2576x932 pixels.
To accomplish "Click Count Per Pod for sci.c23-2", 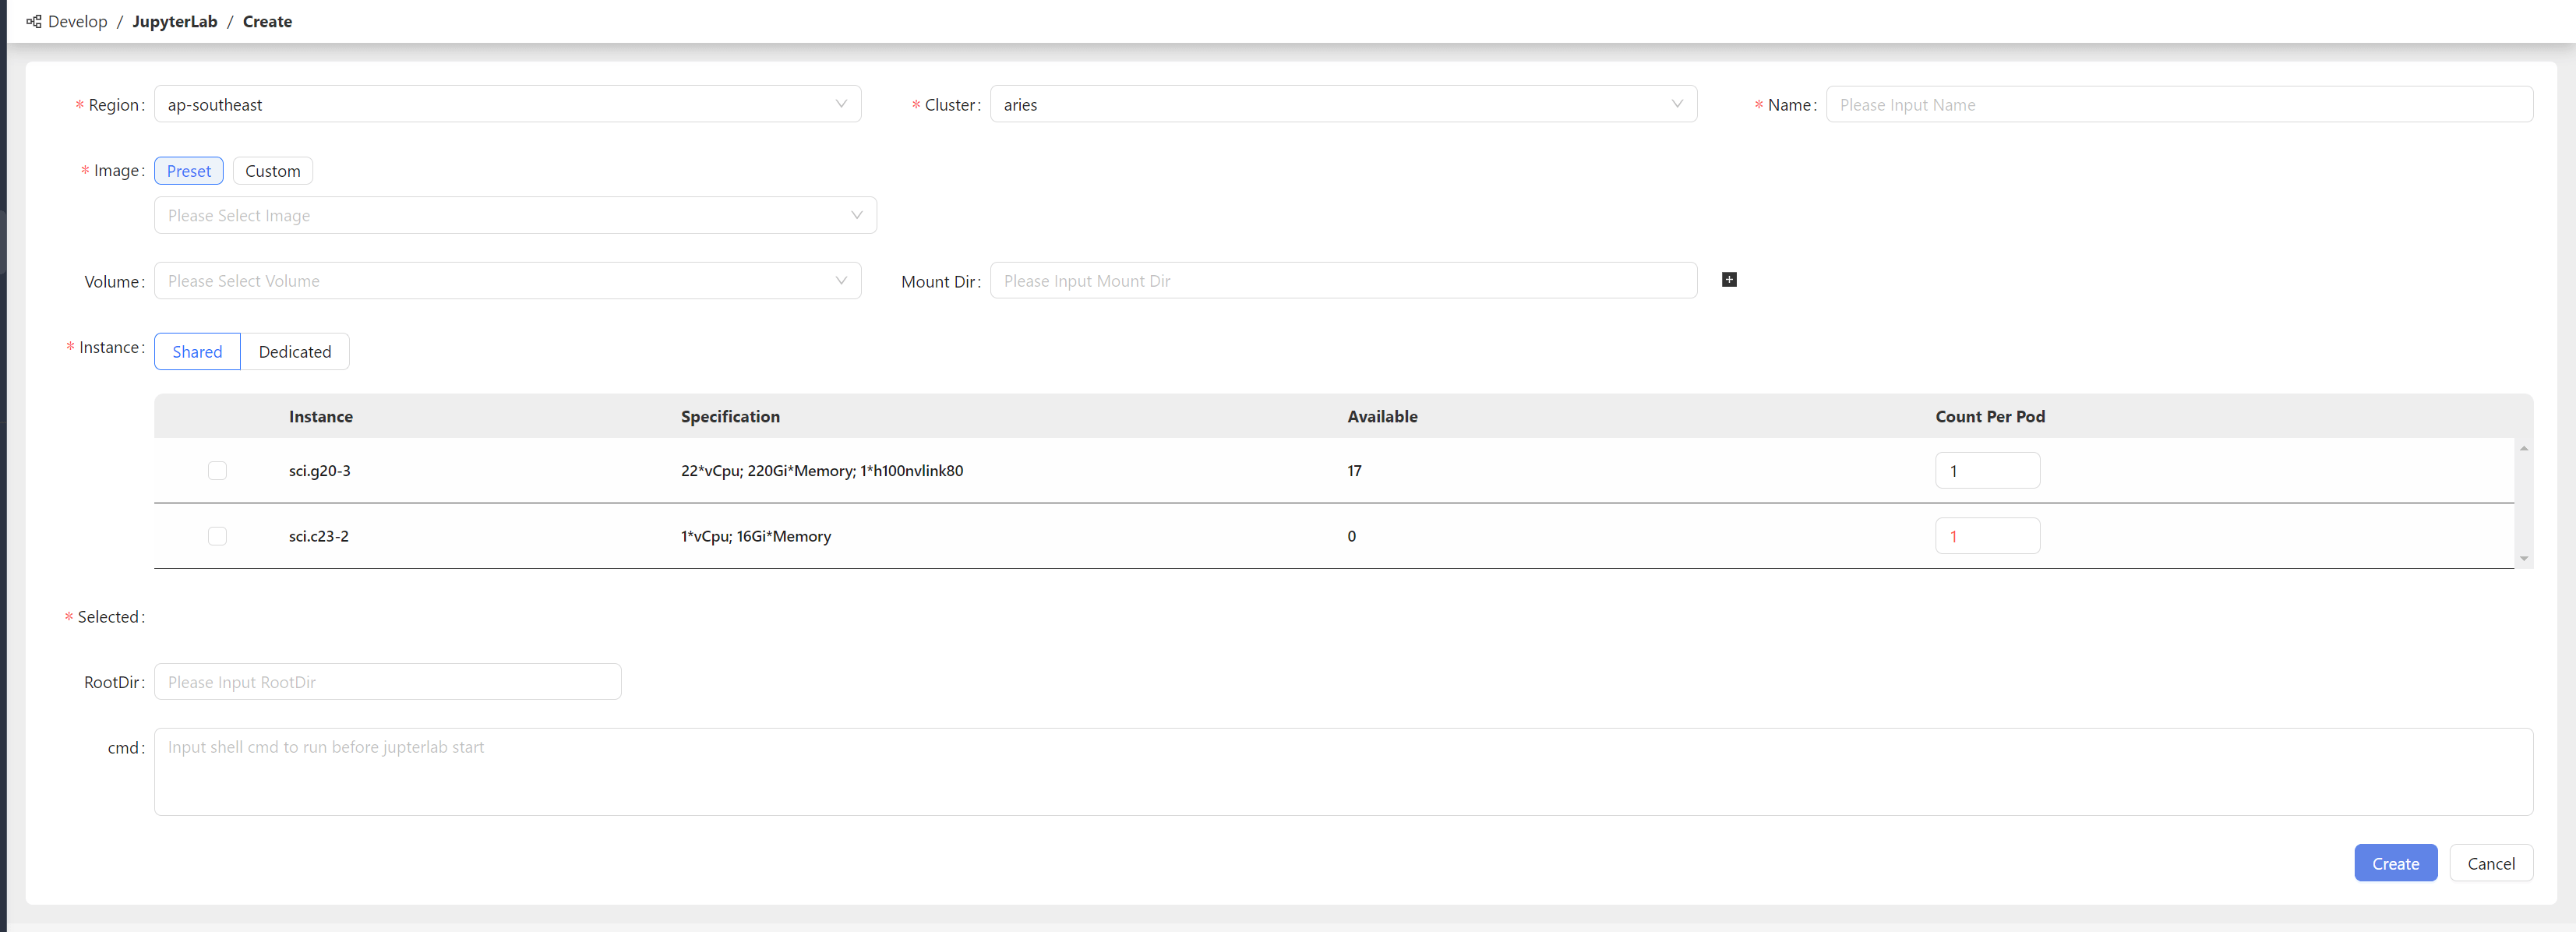I will point(1987,536).
